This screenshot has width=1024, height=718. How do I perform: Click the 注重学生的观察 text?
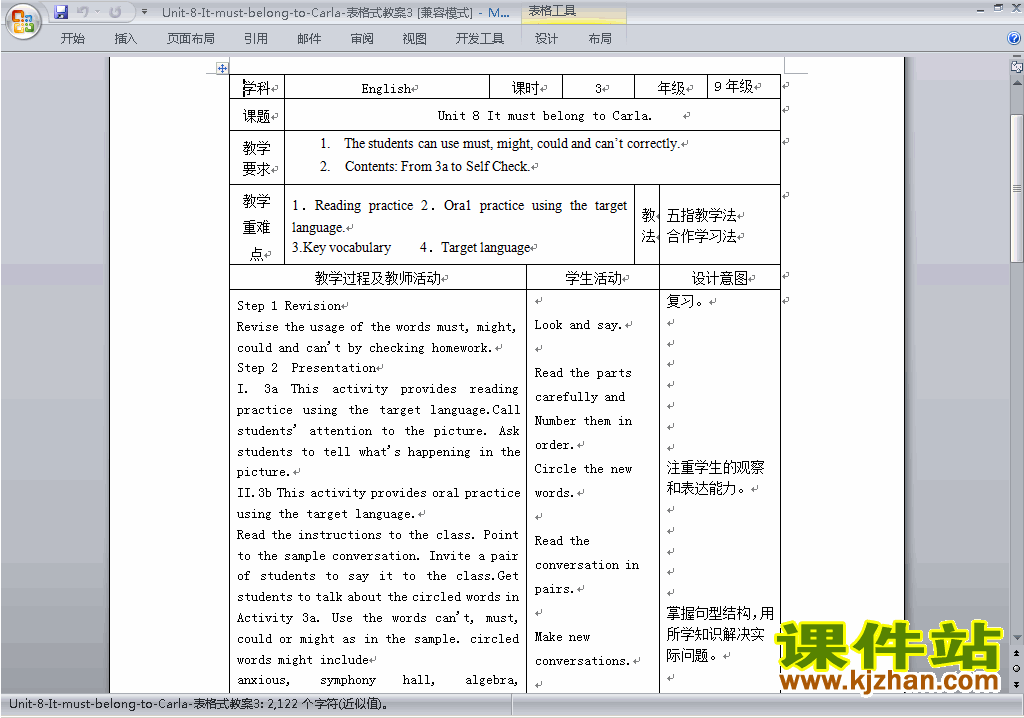pyautogui.click(x=715, y=467)
